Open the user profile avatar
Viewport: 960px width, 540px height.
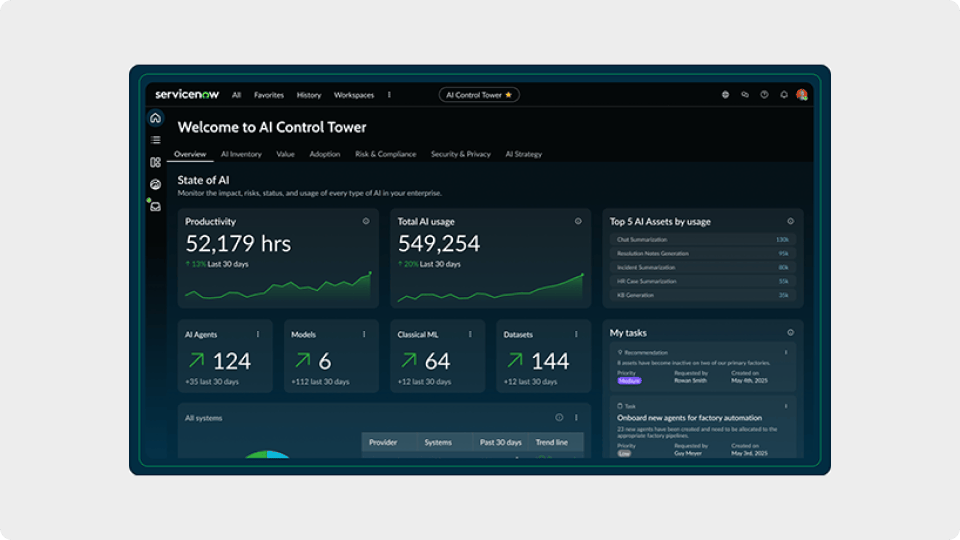tap(801, 95)
